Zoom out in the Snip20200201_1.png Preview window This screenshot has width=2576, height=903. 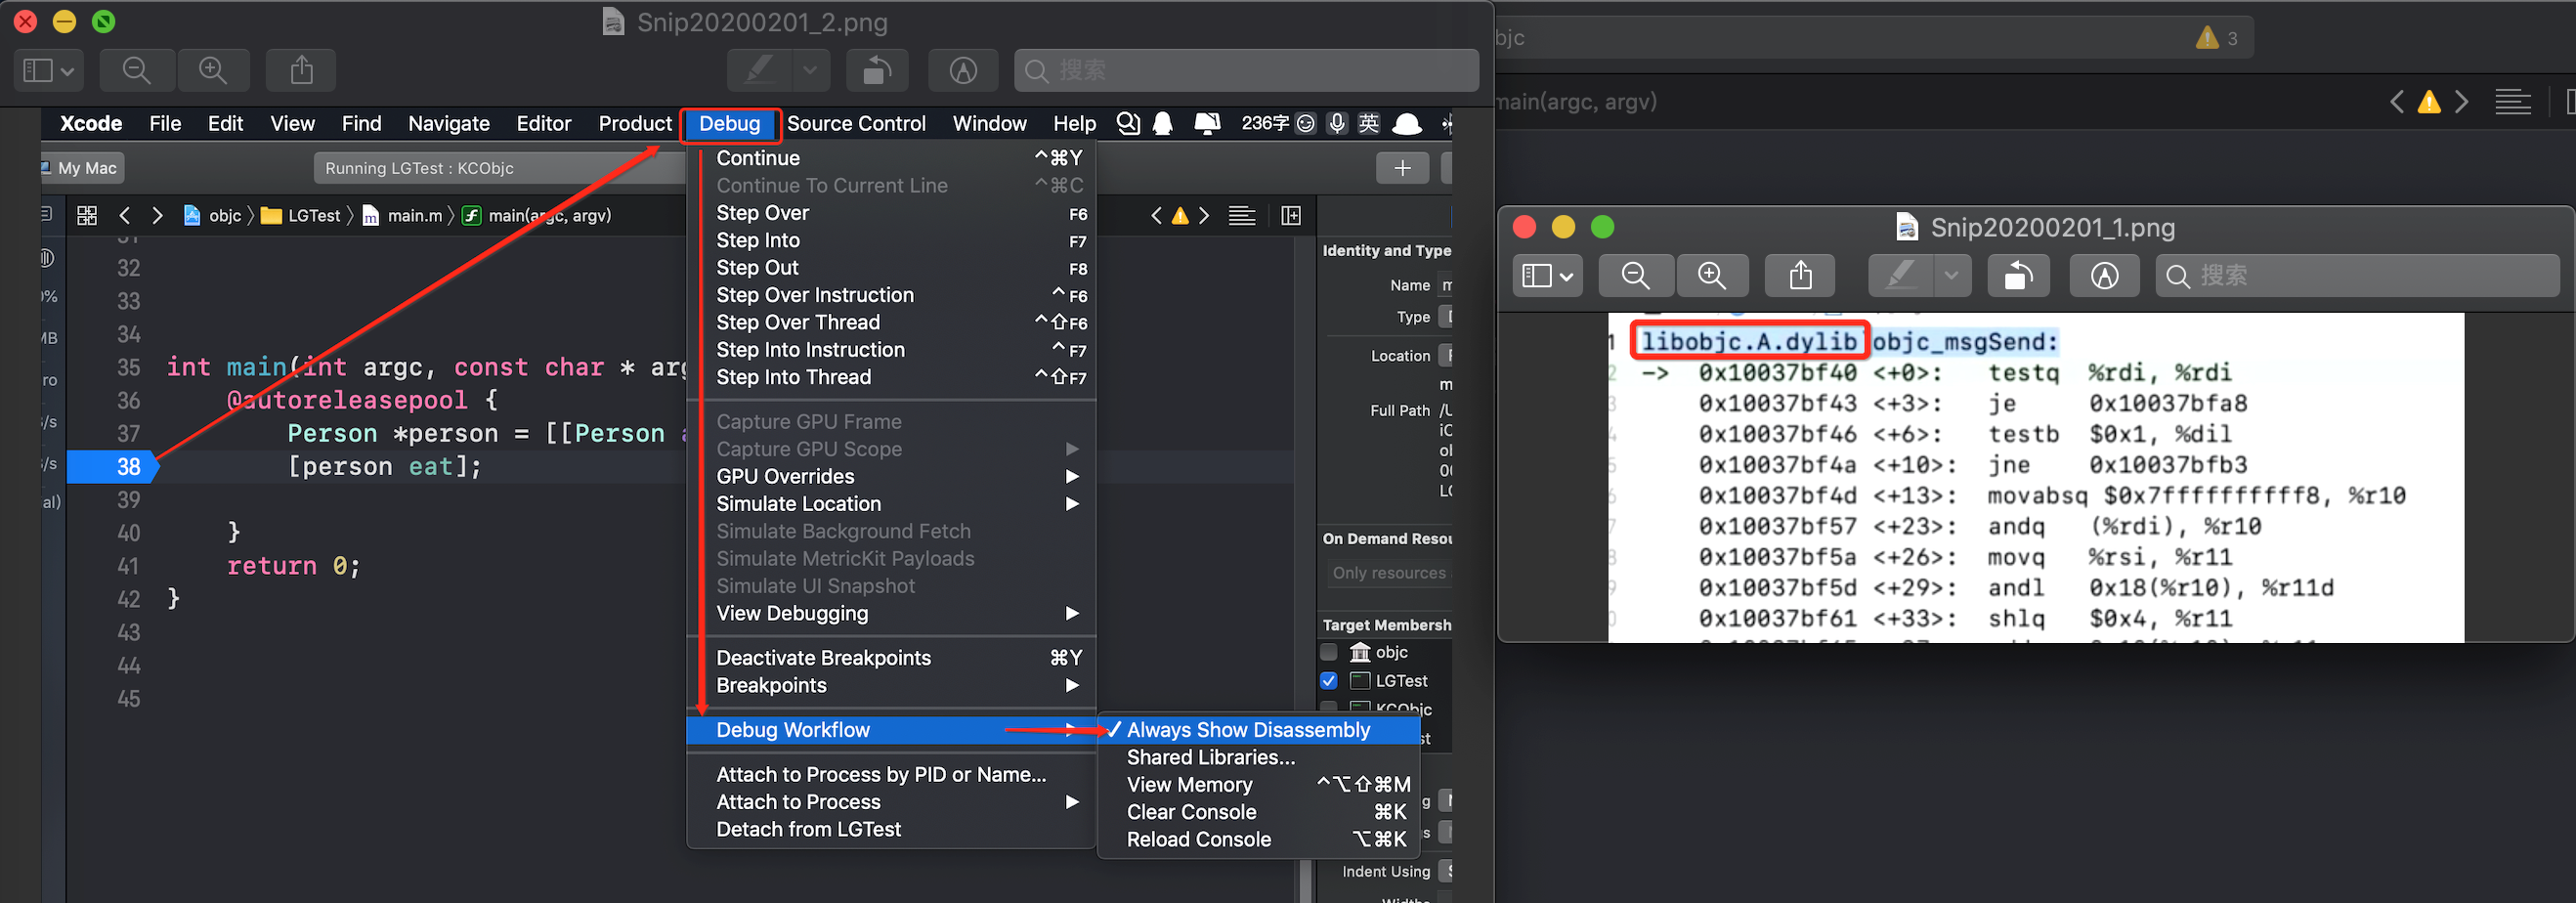(1636, 275)
